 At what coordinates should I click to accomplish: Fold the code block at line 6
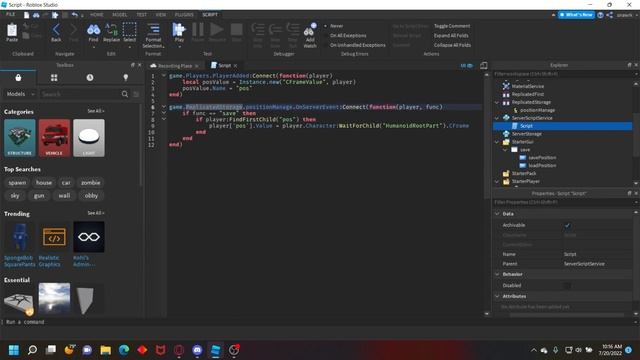(x=164, y=107)
